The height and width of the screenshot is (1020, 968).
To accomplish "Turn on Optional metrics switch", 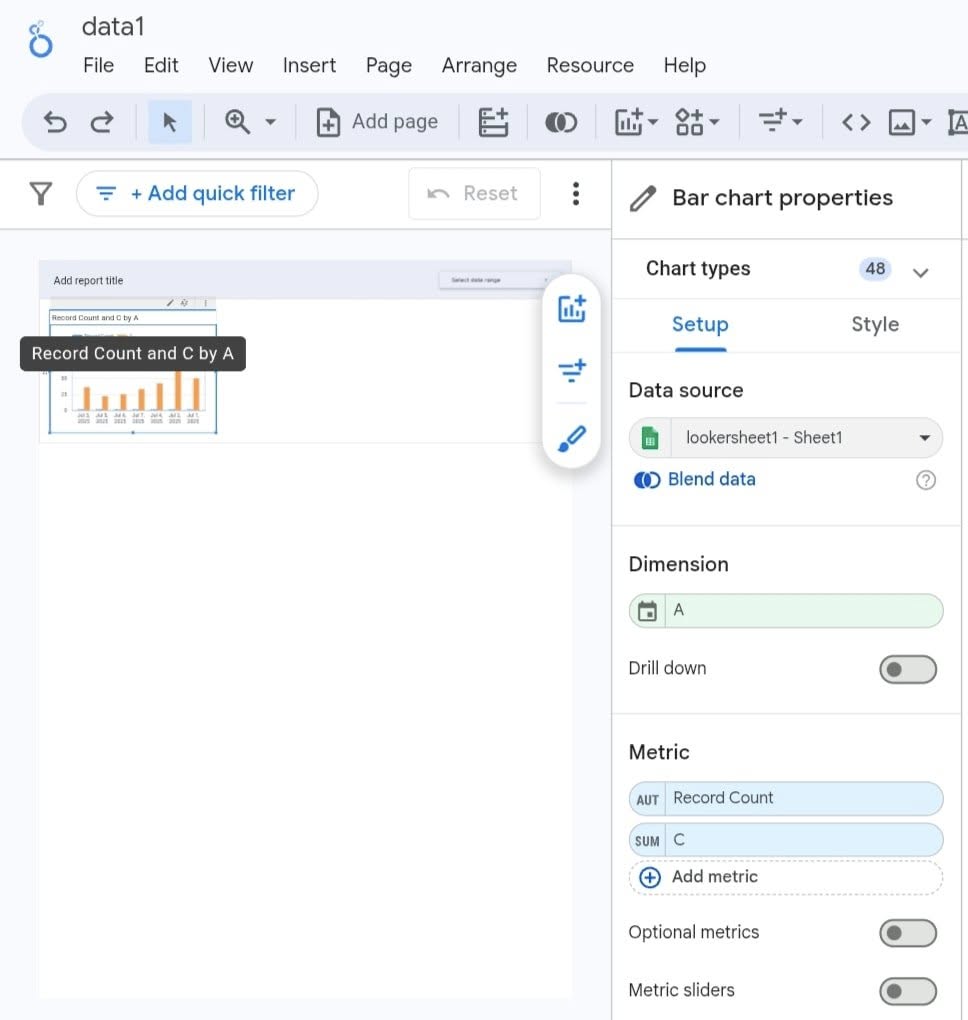I will click(907, 933).
